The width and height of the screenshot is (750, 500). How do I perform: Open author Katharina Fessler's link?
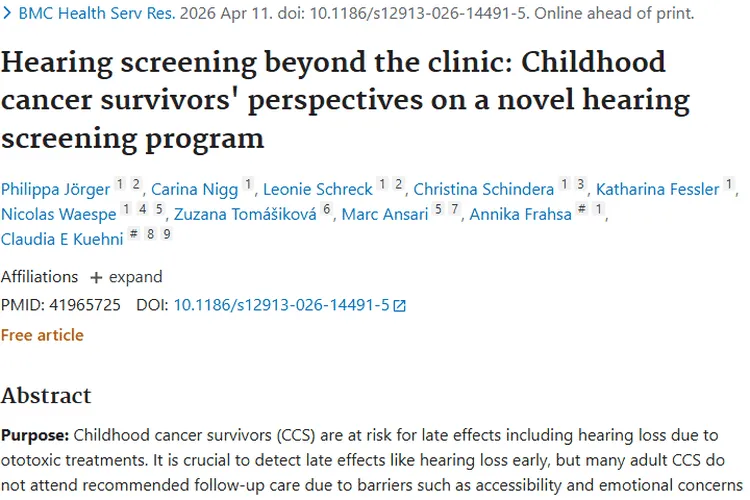657,188
